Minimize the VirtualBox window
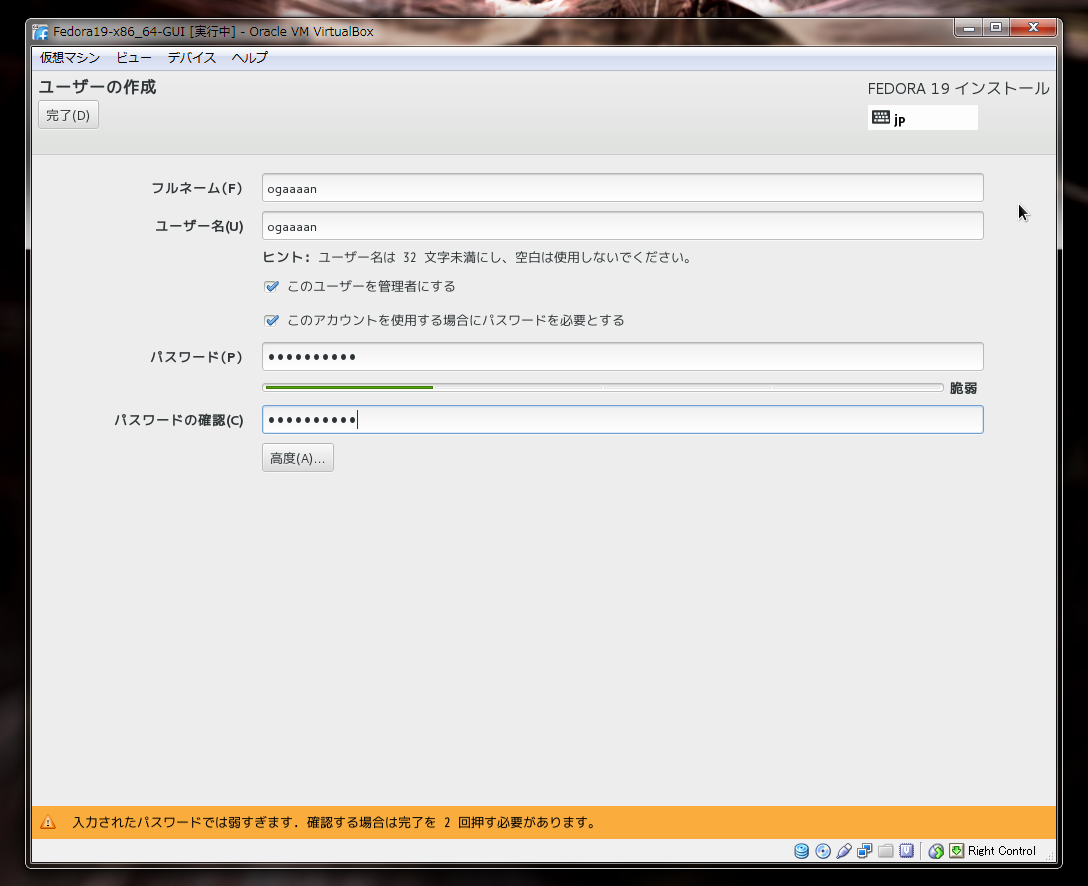This screenshot has width=1088, height=886. 969,28
